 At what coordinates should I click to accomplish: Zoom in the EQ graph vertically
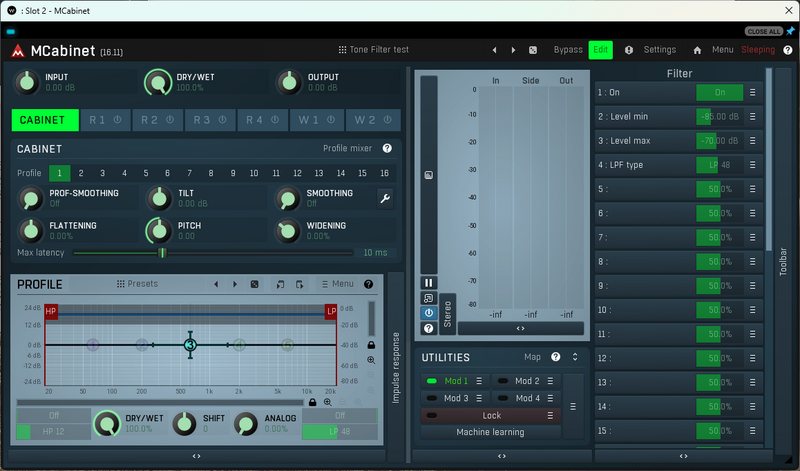[x=371, y=360]
